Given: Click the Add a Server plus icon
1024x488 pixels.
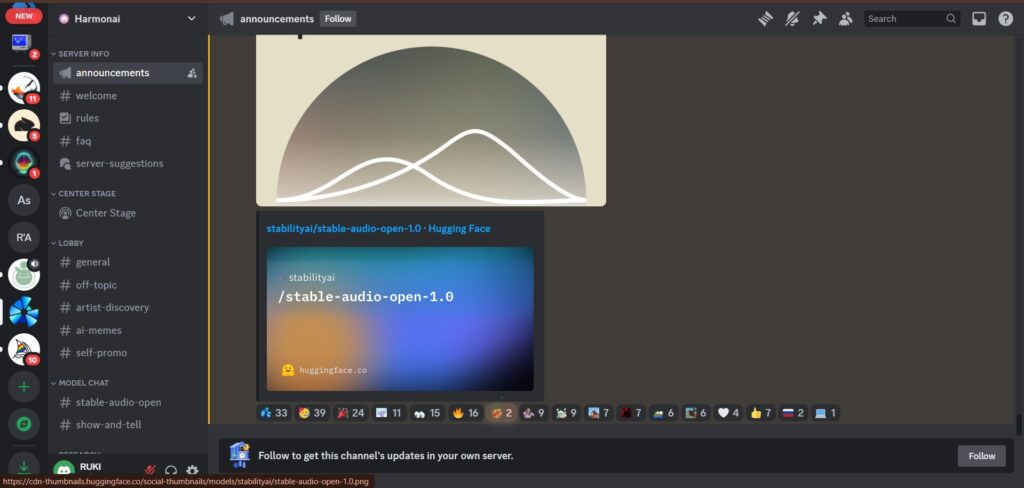Looking at the screenshot, I should coord(24,385).
